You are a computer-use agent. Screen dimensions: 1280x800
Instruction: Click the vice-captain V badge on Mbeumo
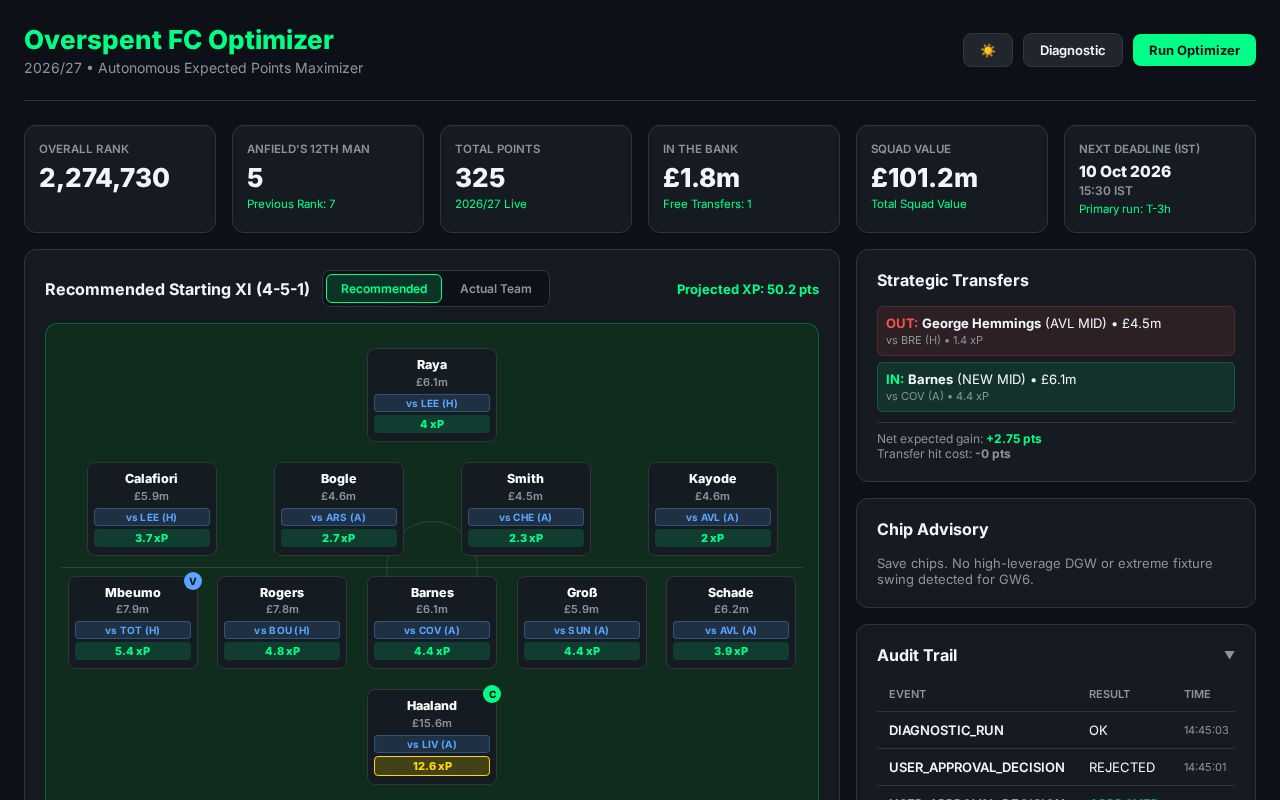[193, 581]
